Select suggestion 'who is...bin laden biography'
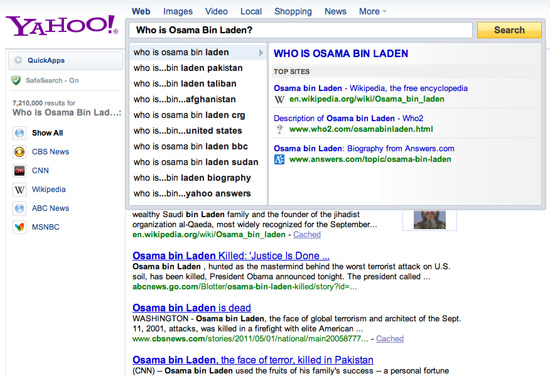The width and height of the screenshot is (550, 376). point(198,178)
